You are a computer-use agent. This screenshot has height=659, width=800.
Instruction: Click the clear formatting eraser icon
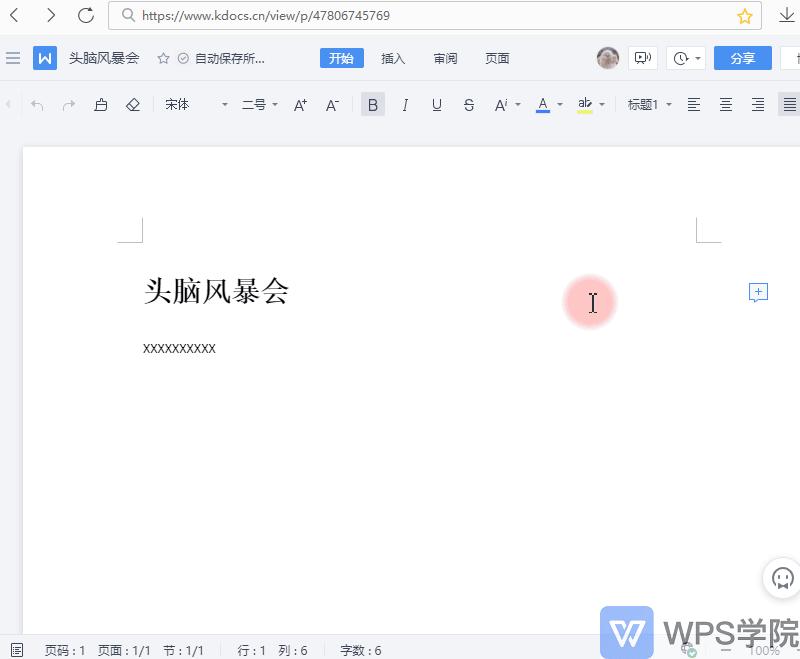pos(133,104)
